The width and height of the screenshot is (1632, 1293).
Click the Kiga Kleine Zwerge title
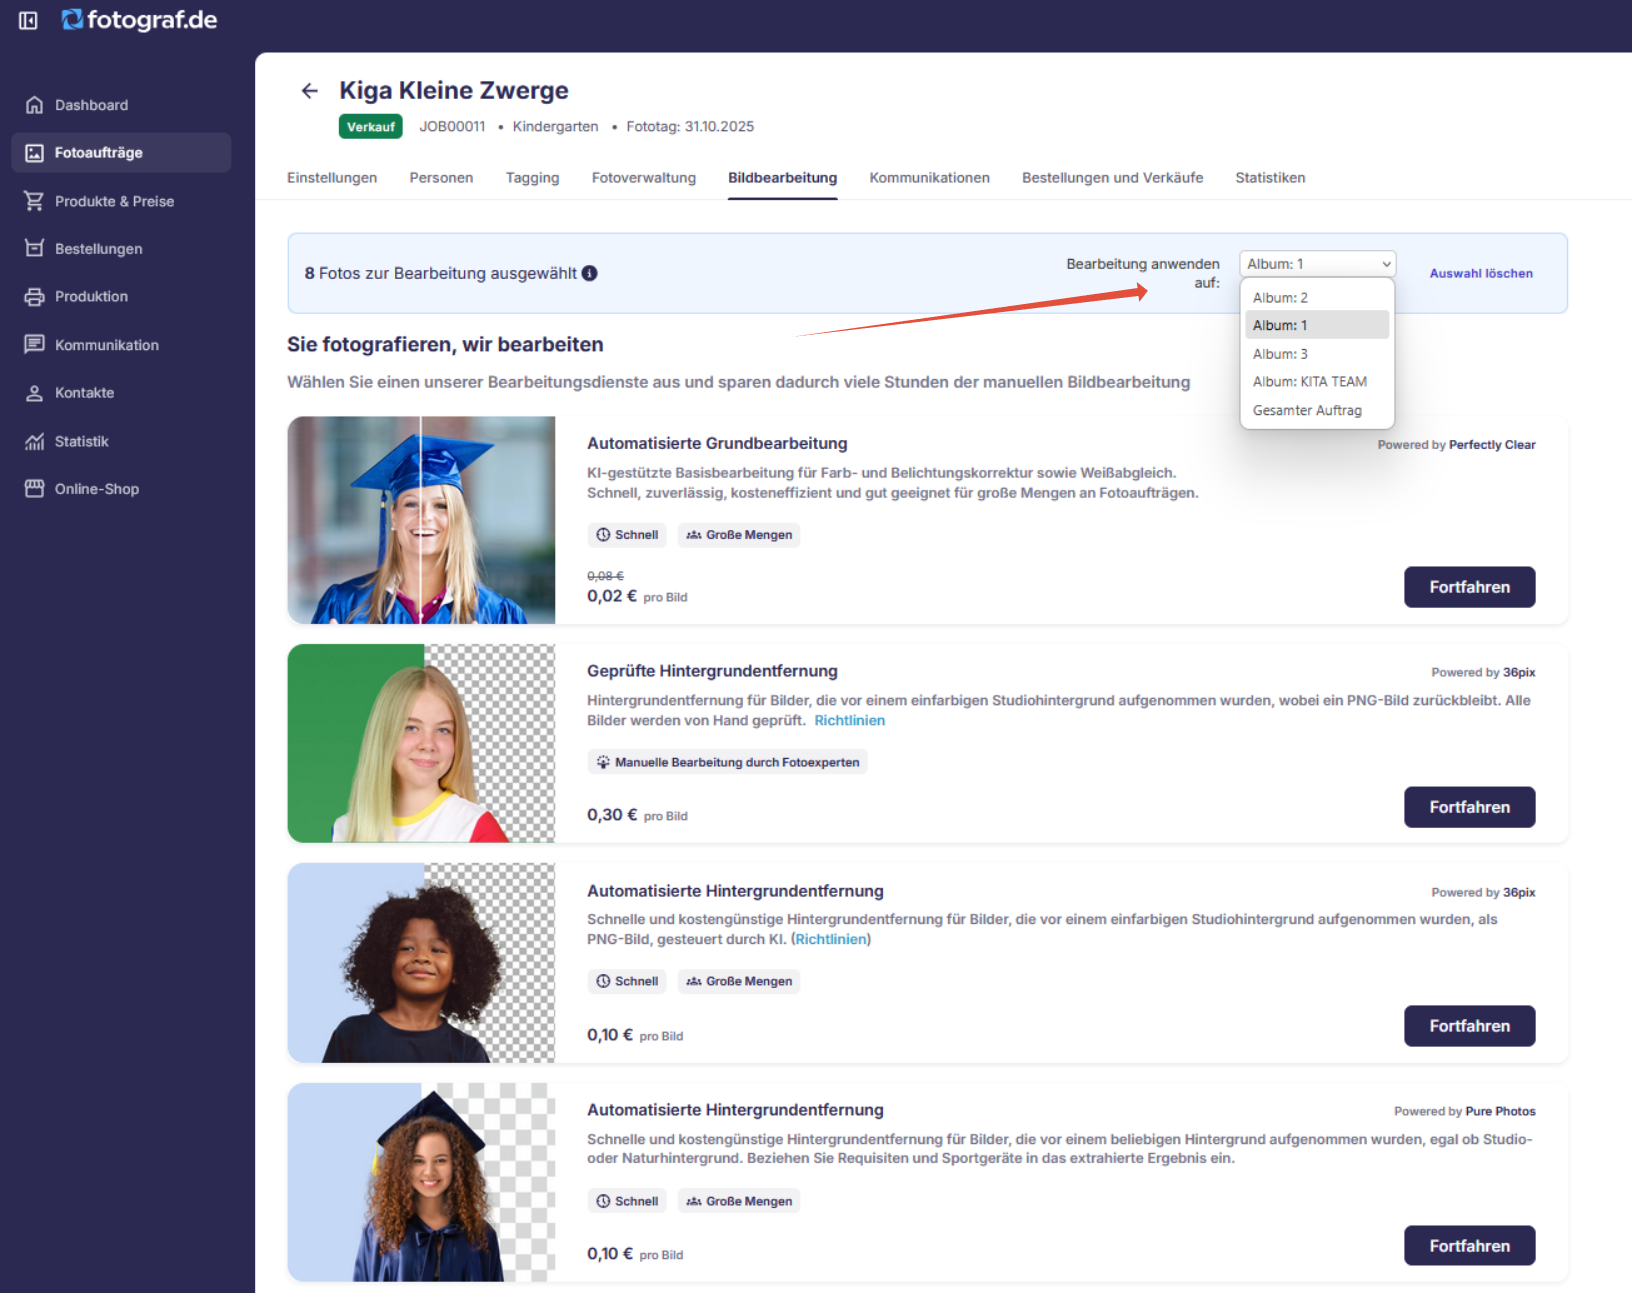(x=454, y=91)
